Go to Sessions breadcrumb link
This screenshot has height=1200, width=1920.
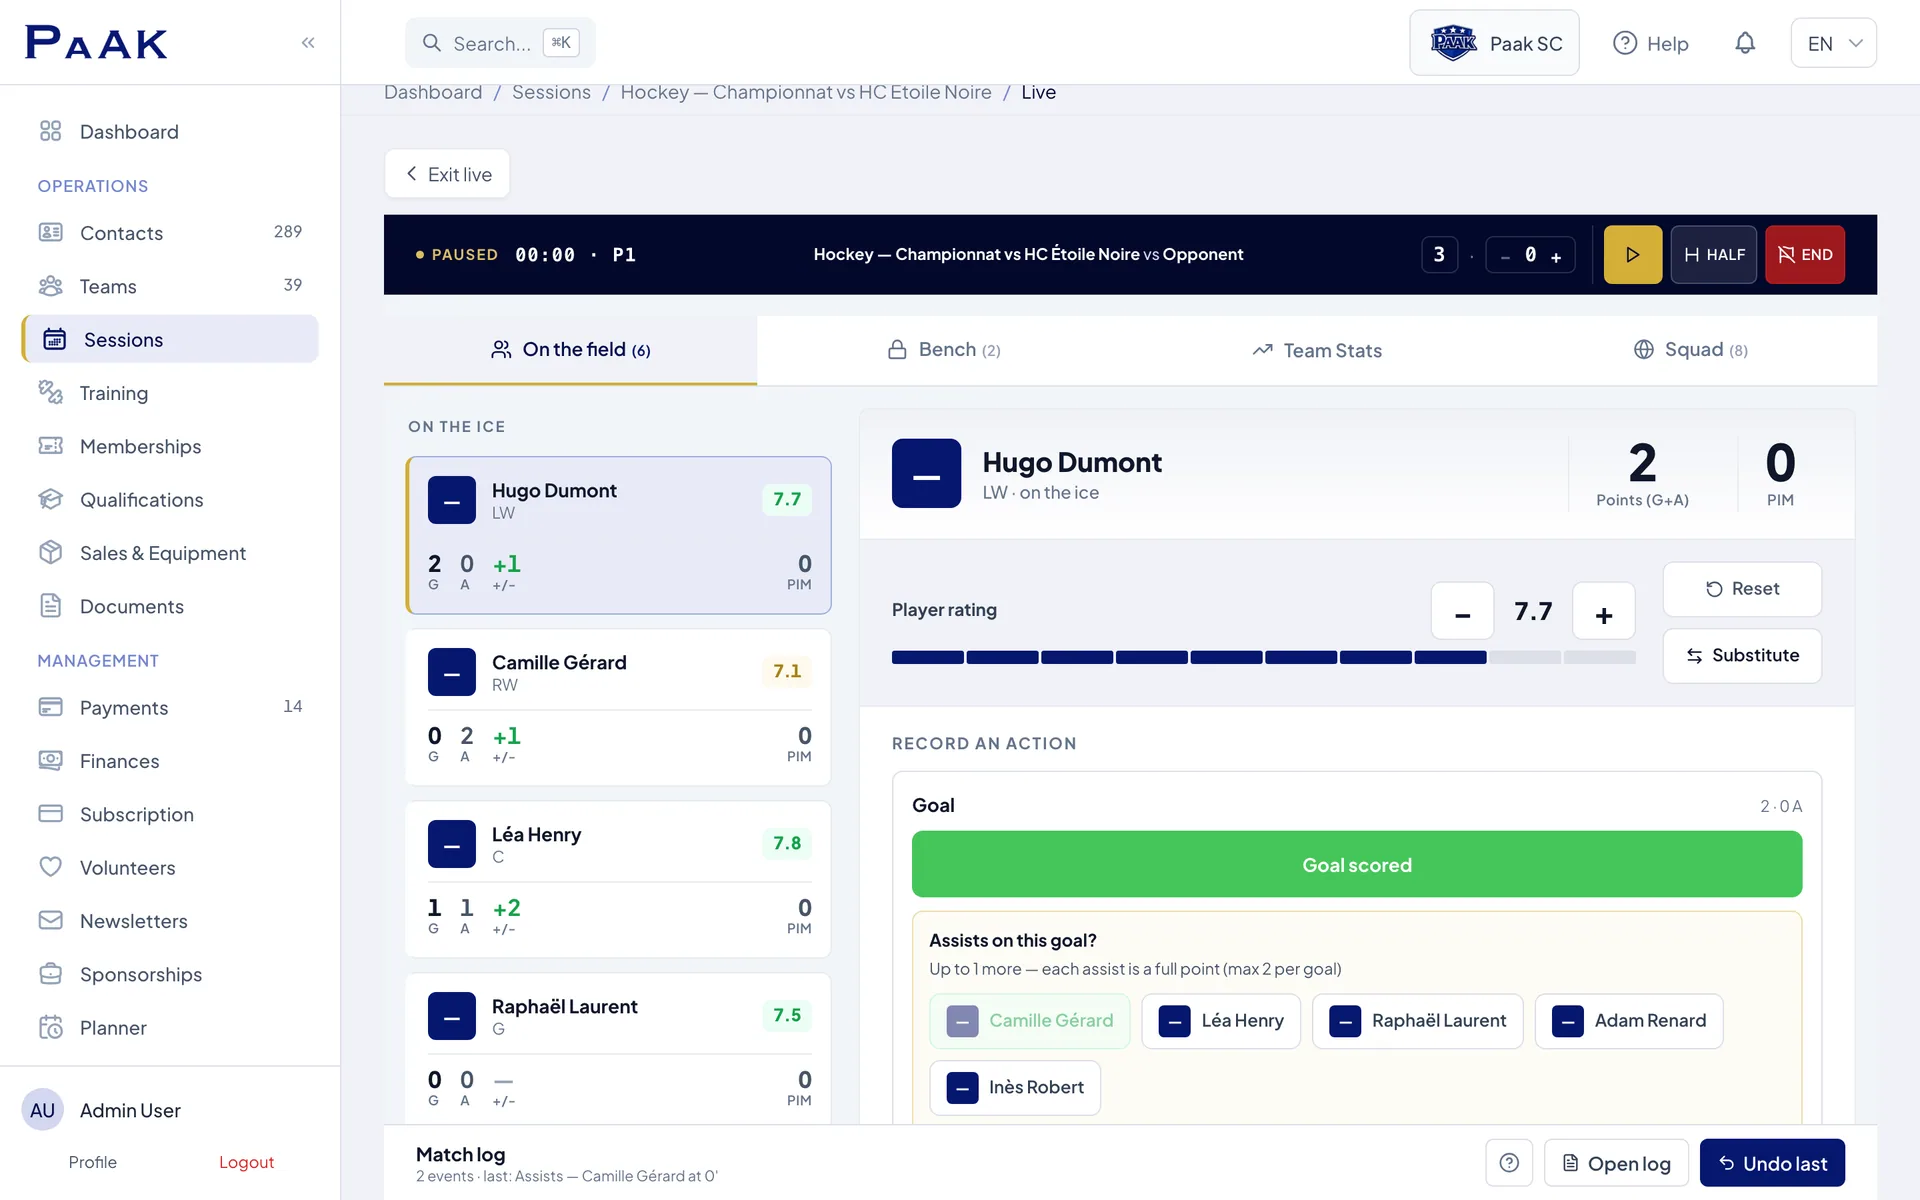click(x=551, y=92)
